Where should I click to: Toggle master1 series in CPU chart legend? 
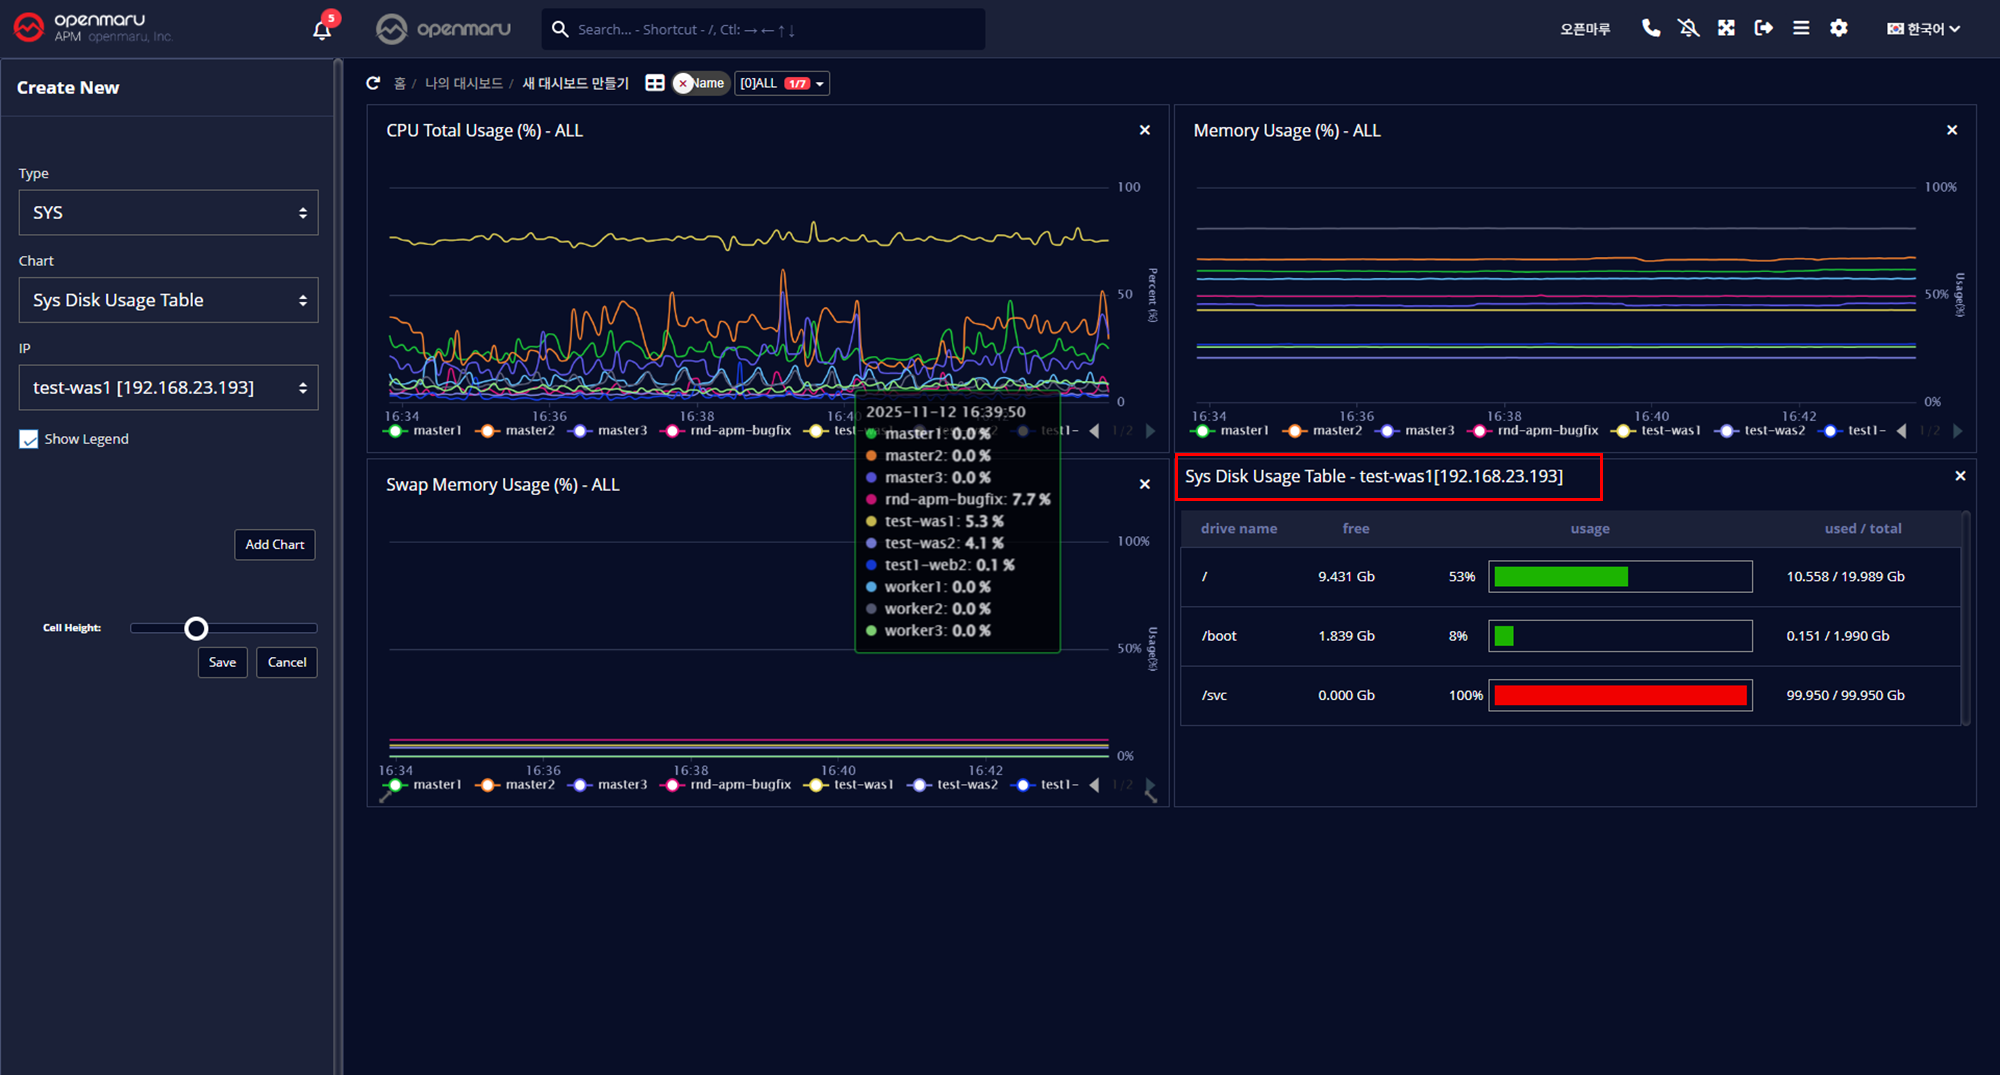point(424,431)
